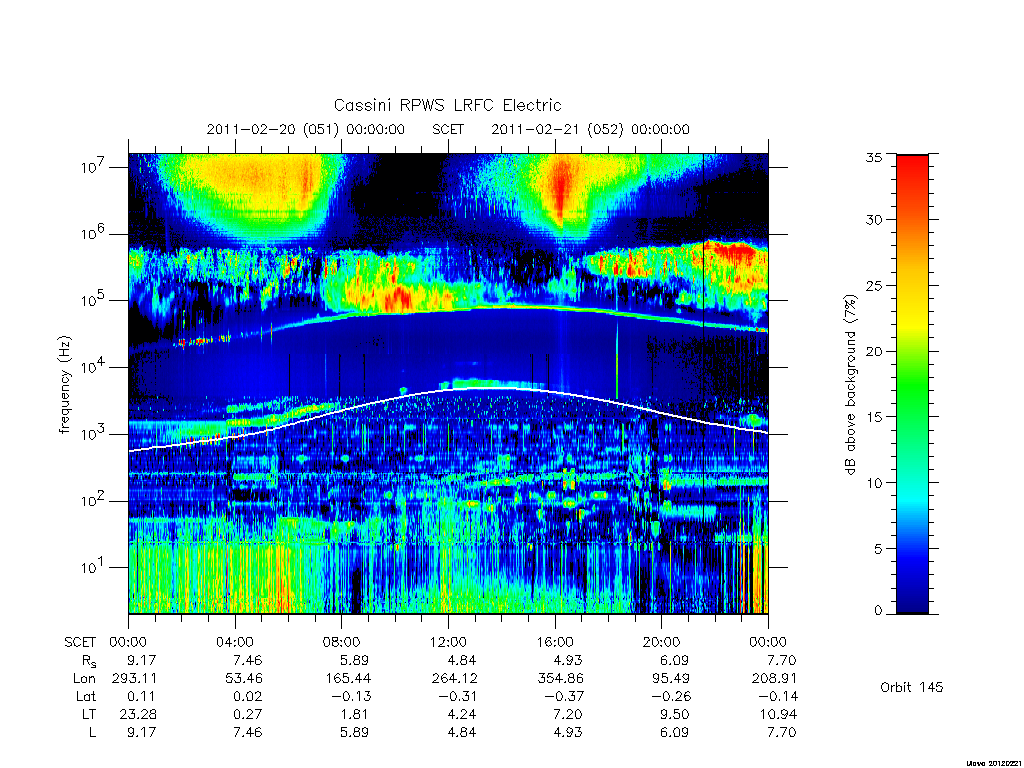This screenshot has width=1024, height=768.
Task: Click longitude value "264.12"
Action: coord(455,679)
